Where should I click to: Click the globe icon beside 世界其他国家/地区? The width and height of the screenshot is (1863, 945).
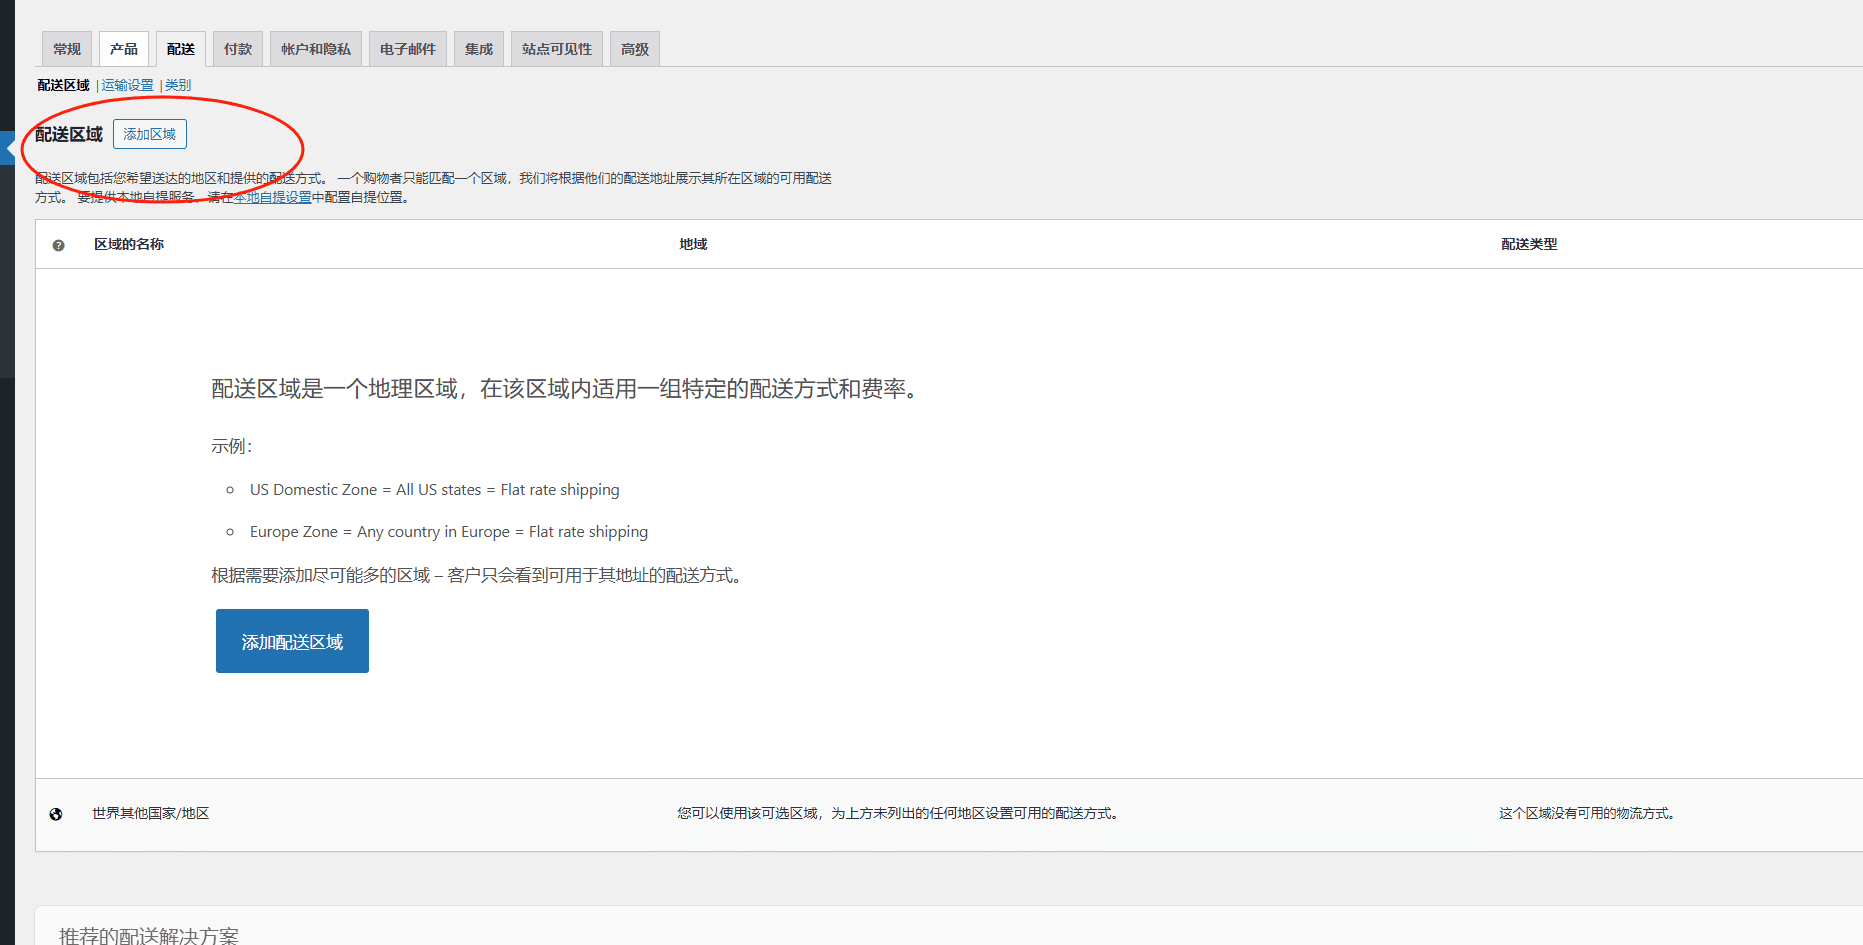click(x=56, y=814)
